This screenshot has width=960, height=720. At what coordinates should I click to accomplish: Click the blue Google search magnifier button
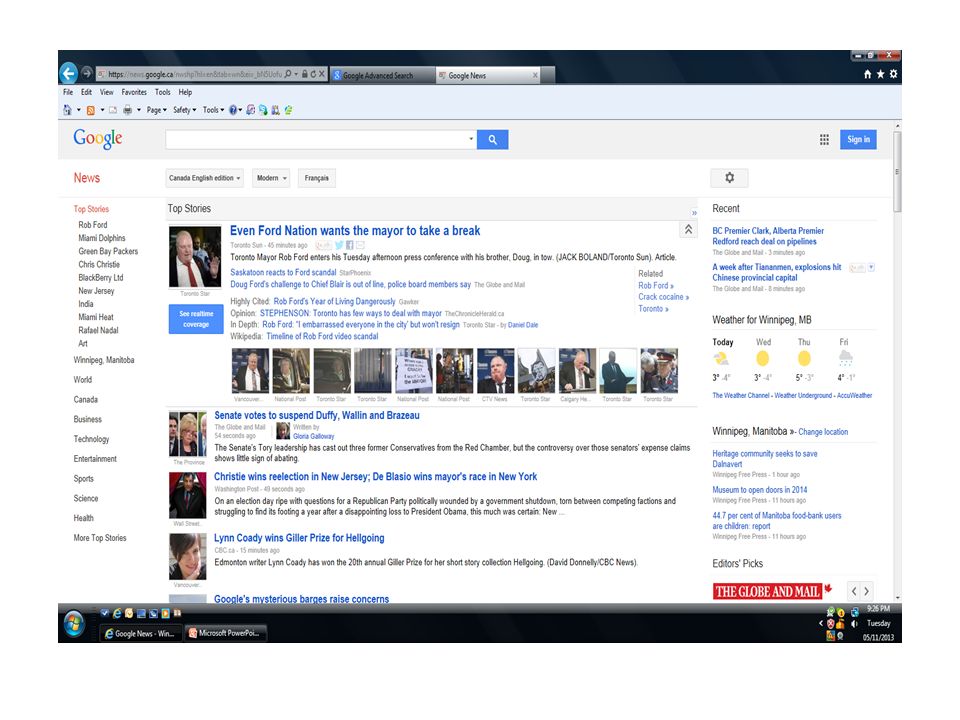tap(492, 140)
